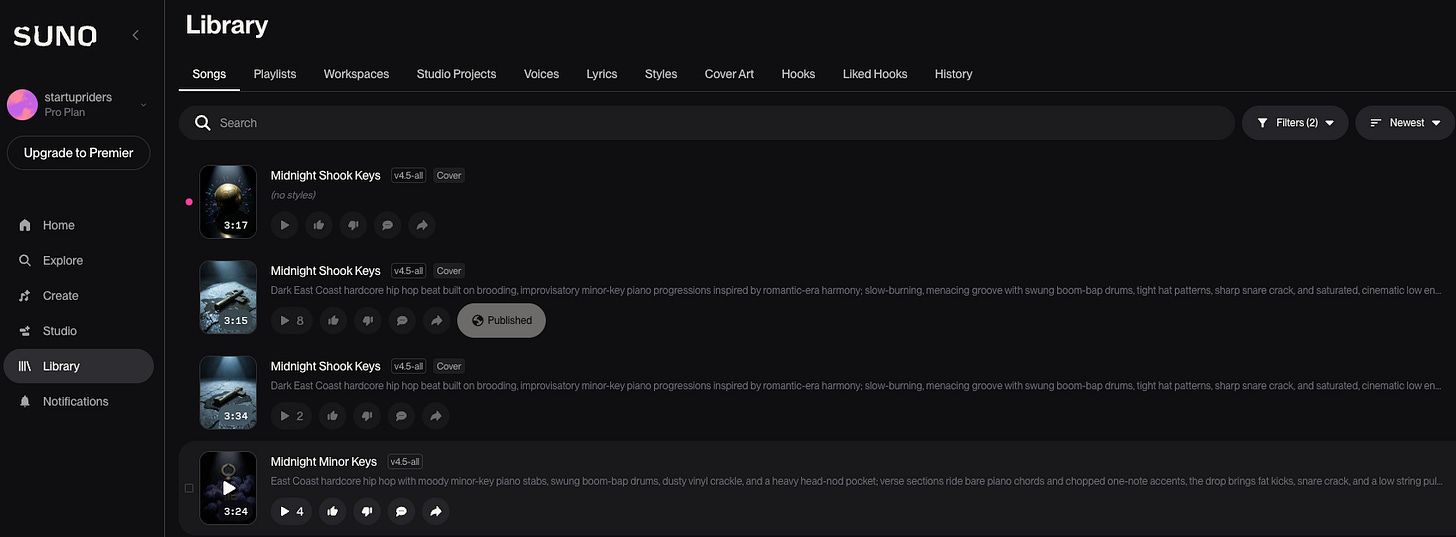This screenshot has height=537, width=1456.
Task: Comment on the 3:17 Midnight Shook Keys song
Action: pos(387,226)
